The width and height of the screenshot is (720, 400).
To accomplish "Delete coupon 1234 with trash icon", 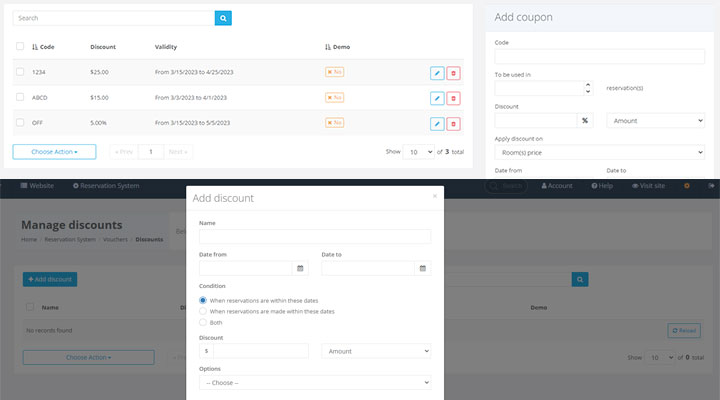I will (453, 73).
